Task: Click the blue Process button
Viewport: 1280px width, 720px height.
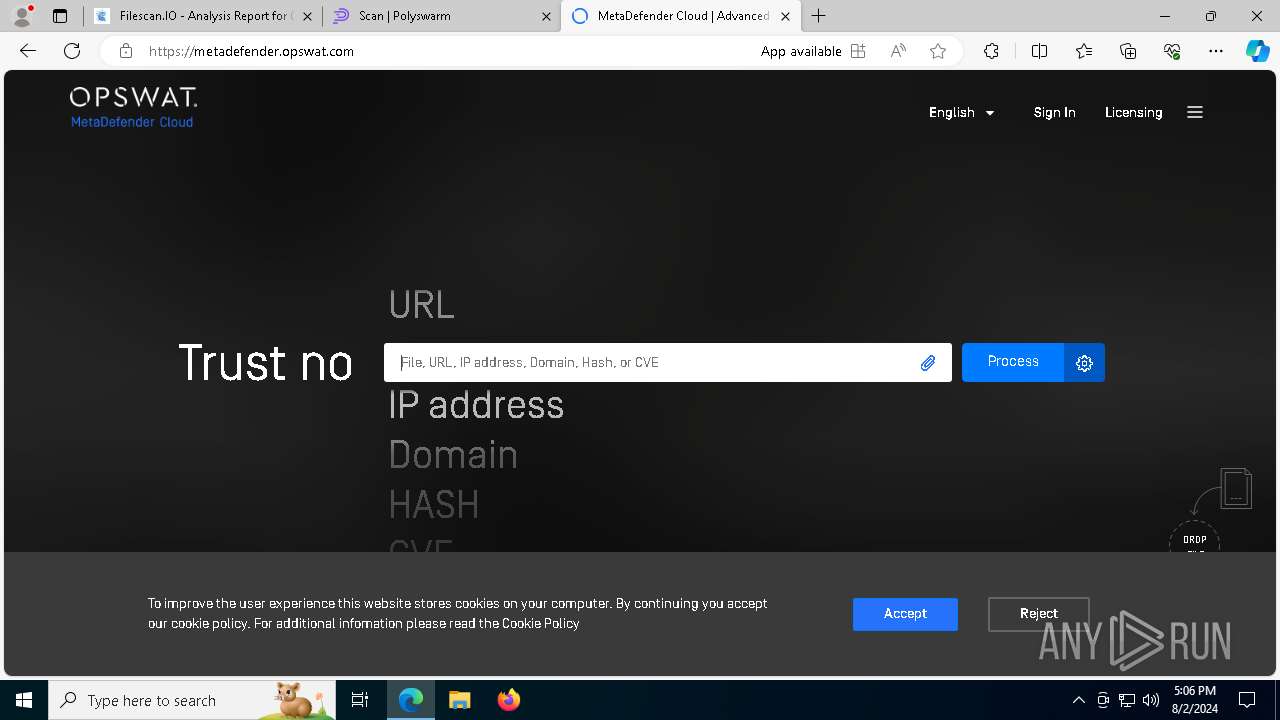Action: click(x=1013, y=362)
